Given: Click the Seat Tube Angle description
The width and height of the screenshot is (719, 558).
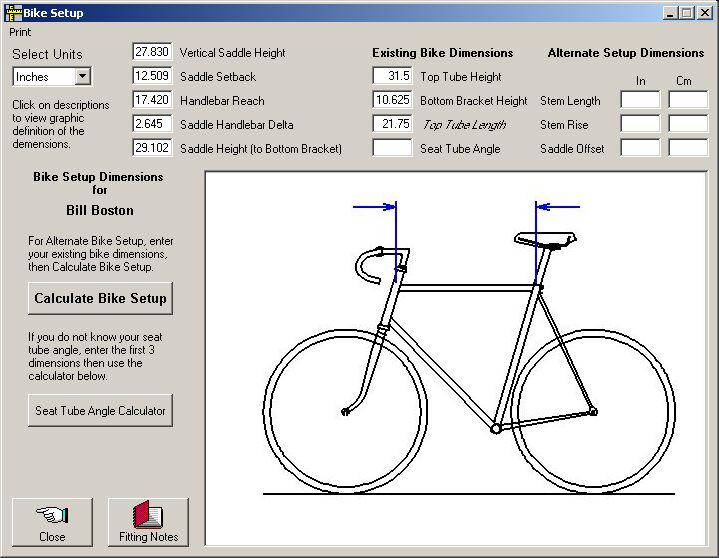Looking at the screenshot, I should click(460, 149).
